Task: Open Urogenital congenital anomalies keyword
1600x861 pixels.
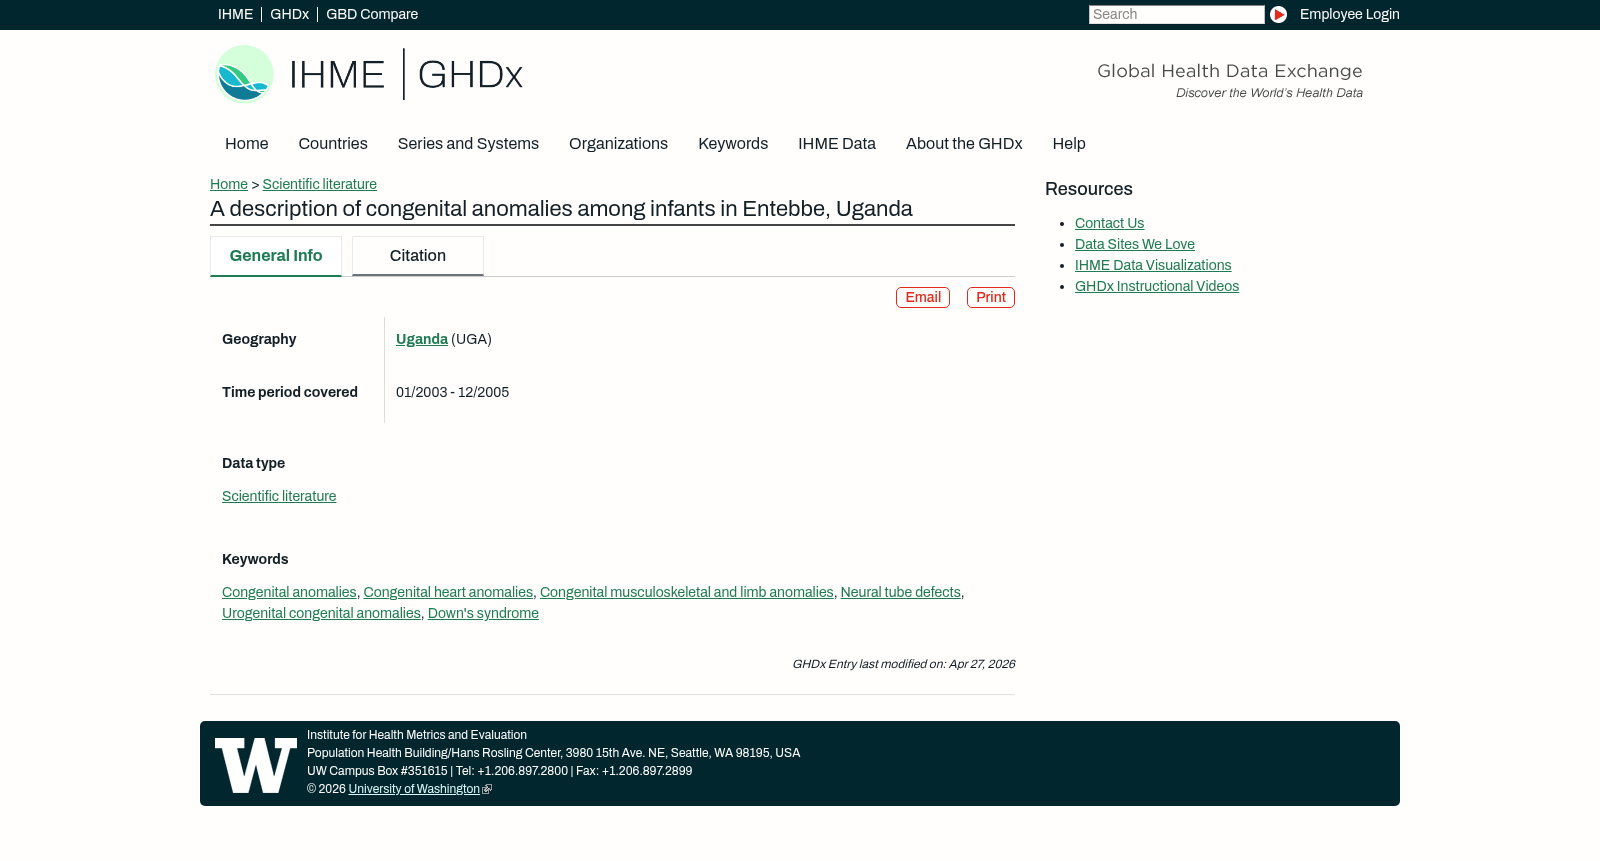Action: [321, 613]
